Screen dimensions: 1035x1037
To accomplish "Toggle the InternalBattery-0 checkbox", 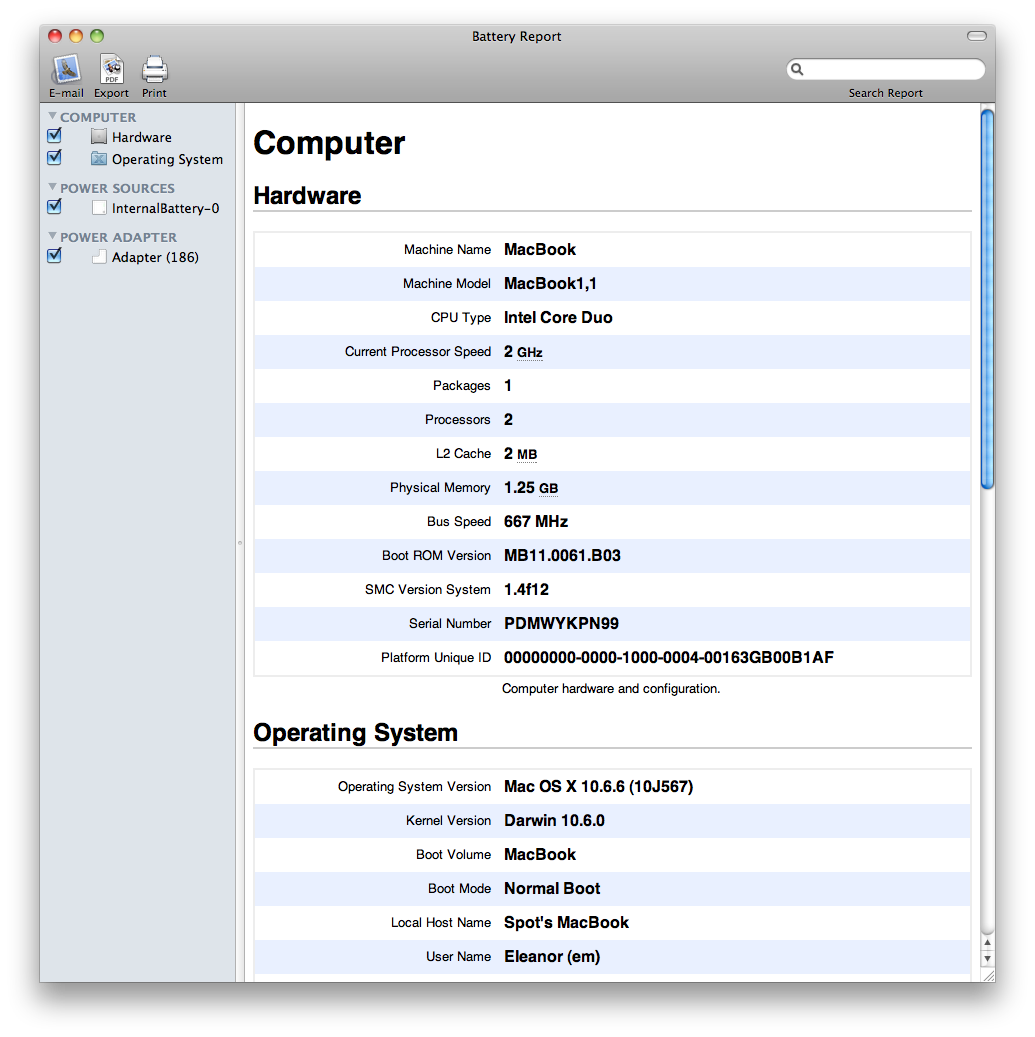I will pyautogui.click(x=55, y=206).
